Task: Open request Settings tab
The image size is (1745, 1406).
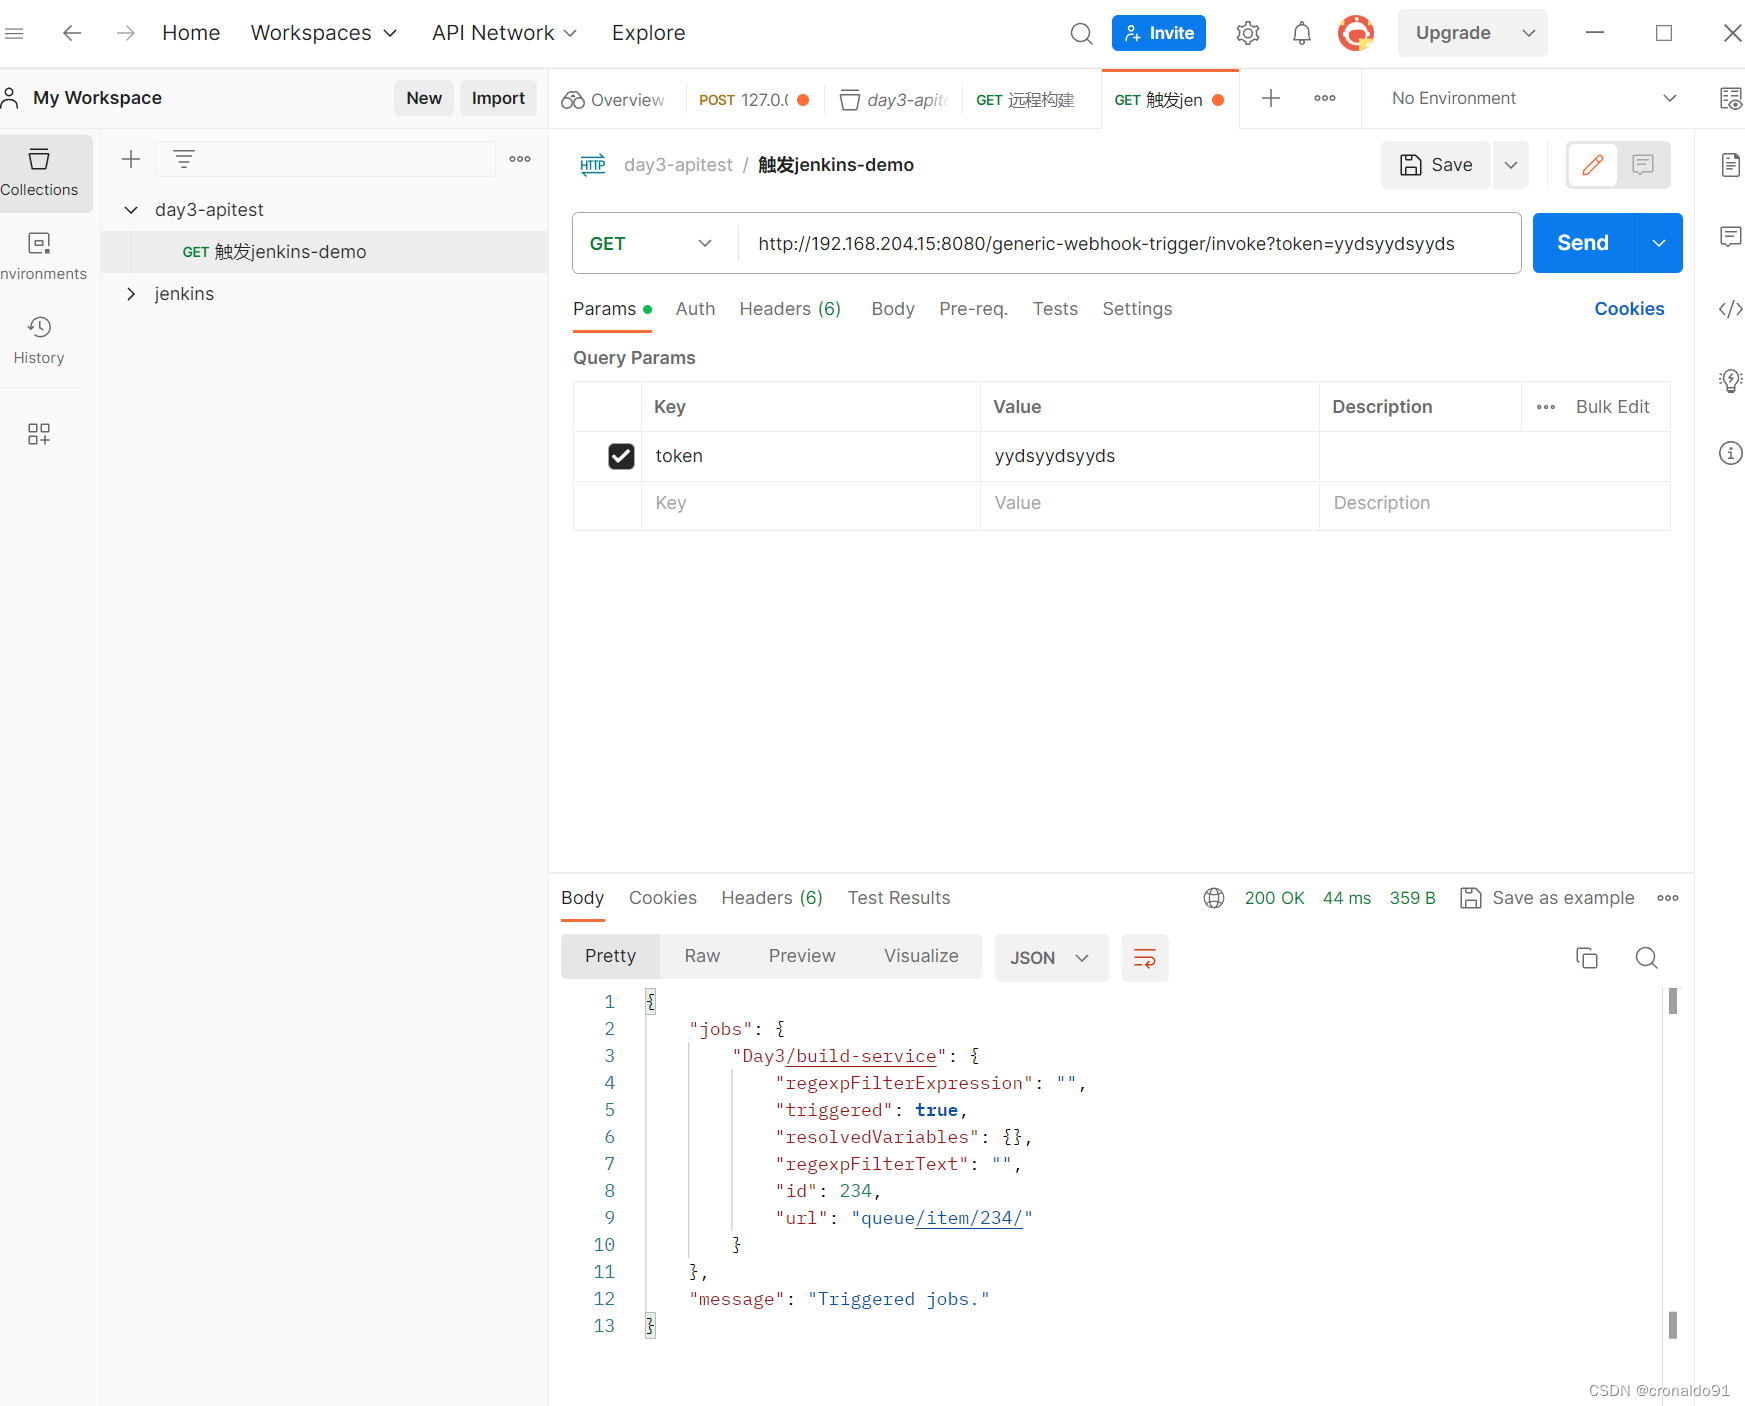Action: coord(1137,309)
